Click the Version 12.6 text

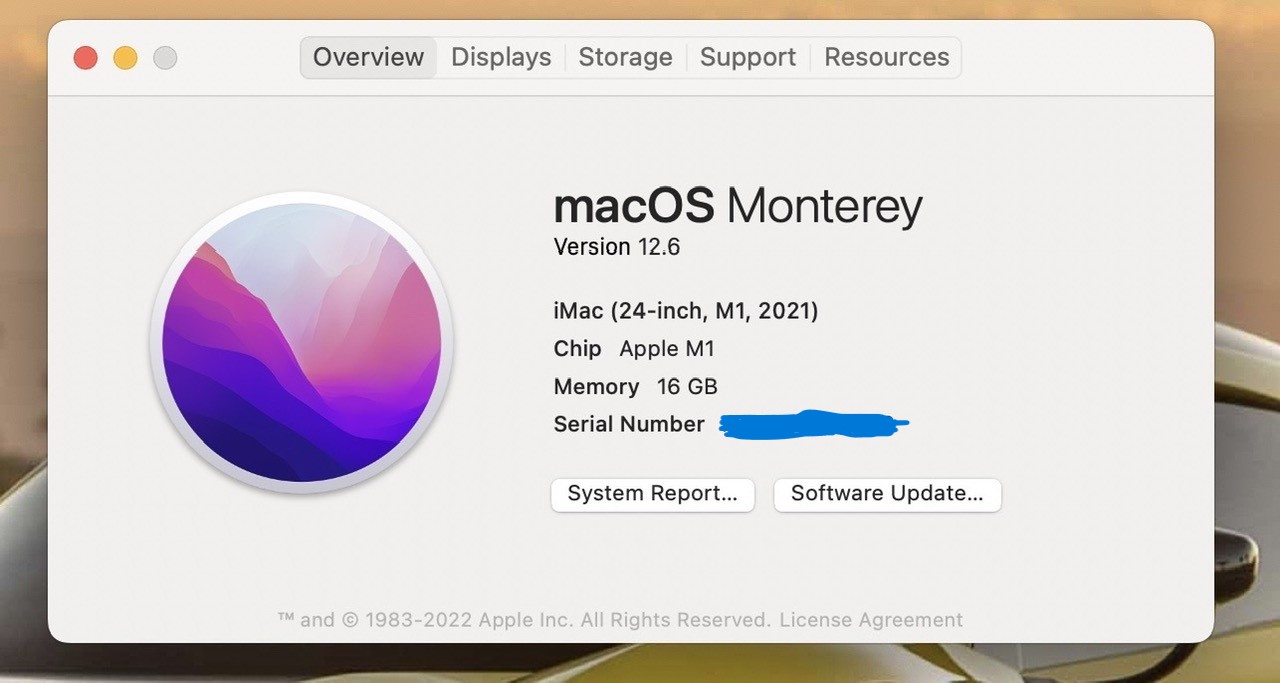(617, 247)
